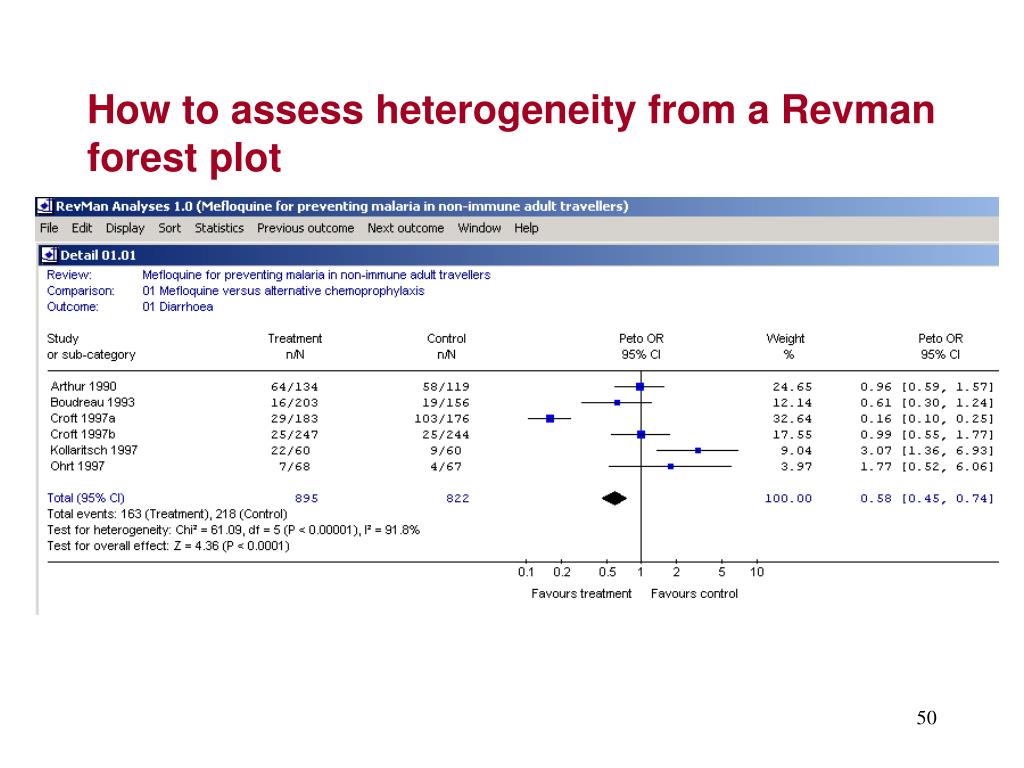
Task: Select the Boudreau 1993 study row
Action: [522, 402]
